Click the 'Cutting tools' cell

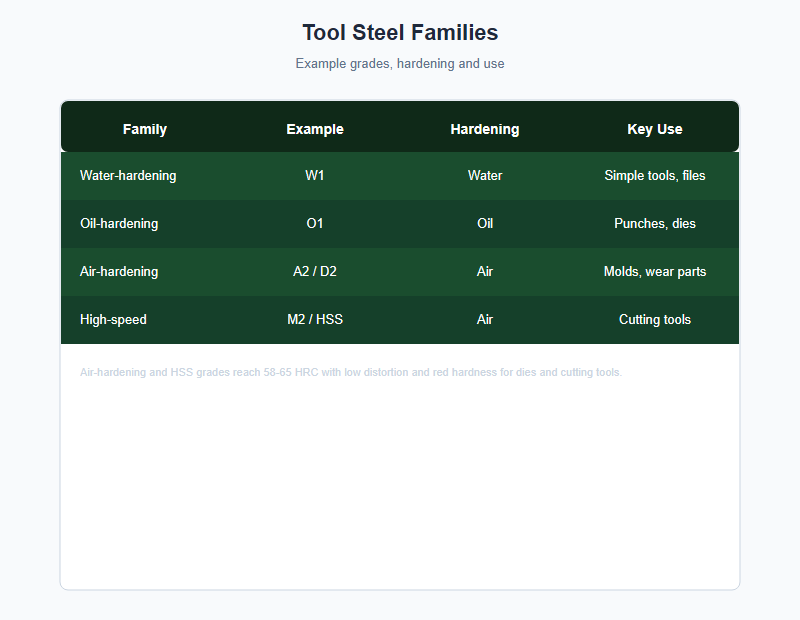point(655,319)
